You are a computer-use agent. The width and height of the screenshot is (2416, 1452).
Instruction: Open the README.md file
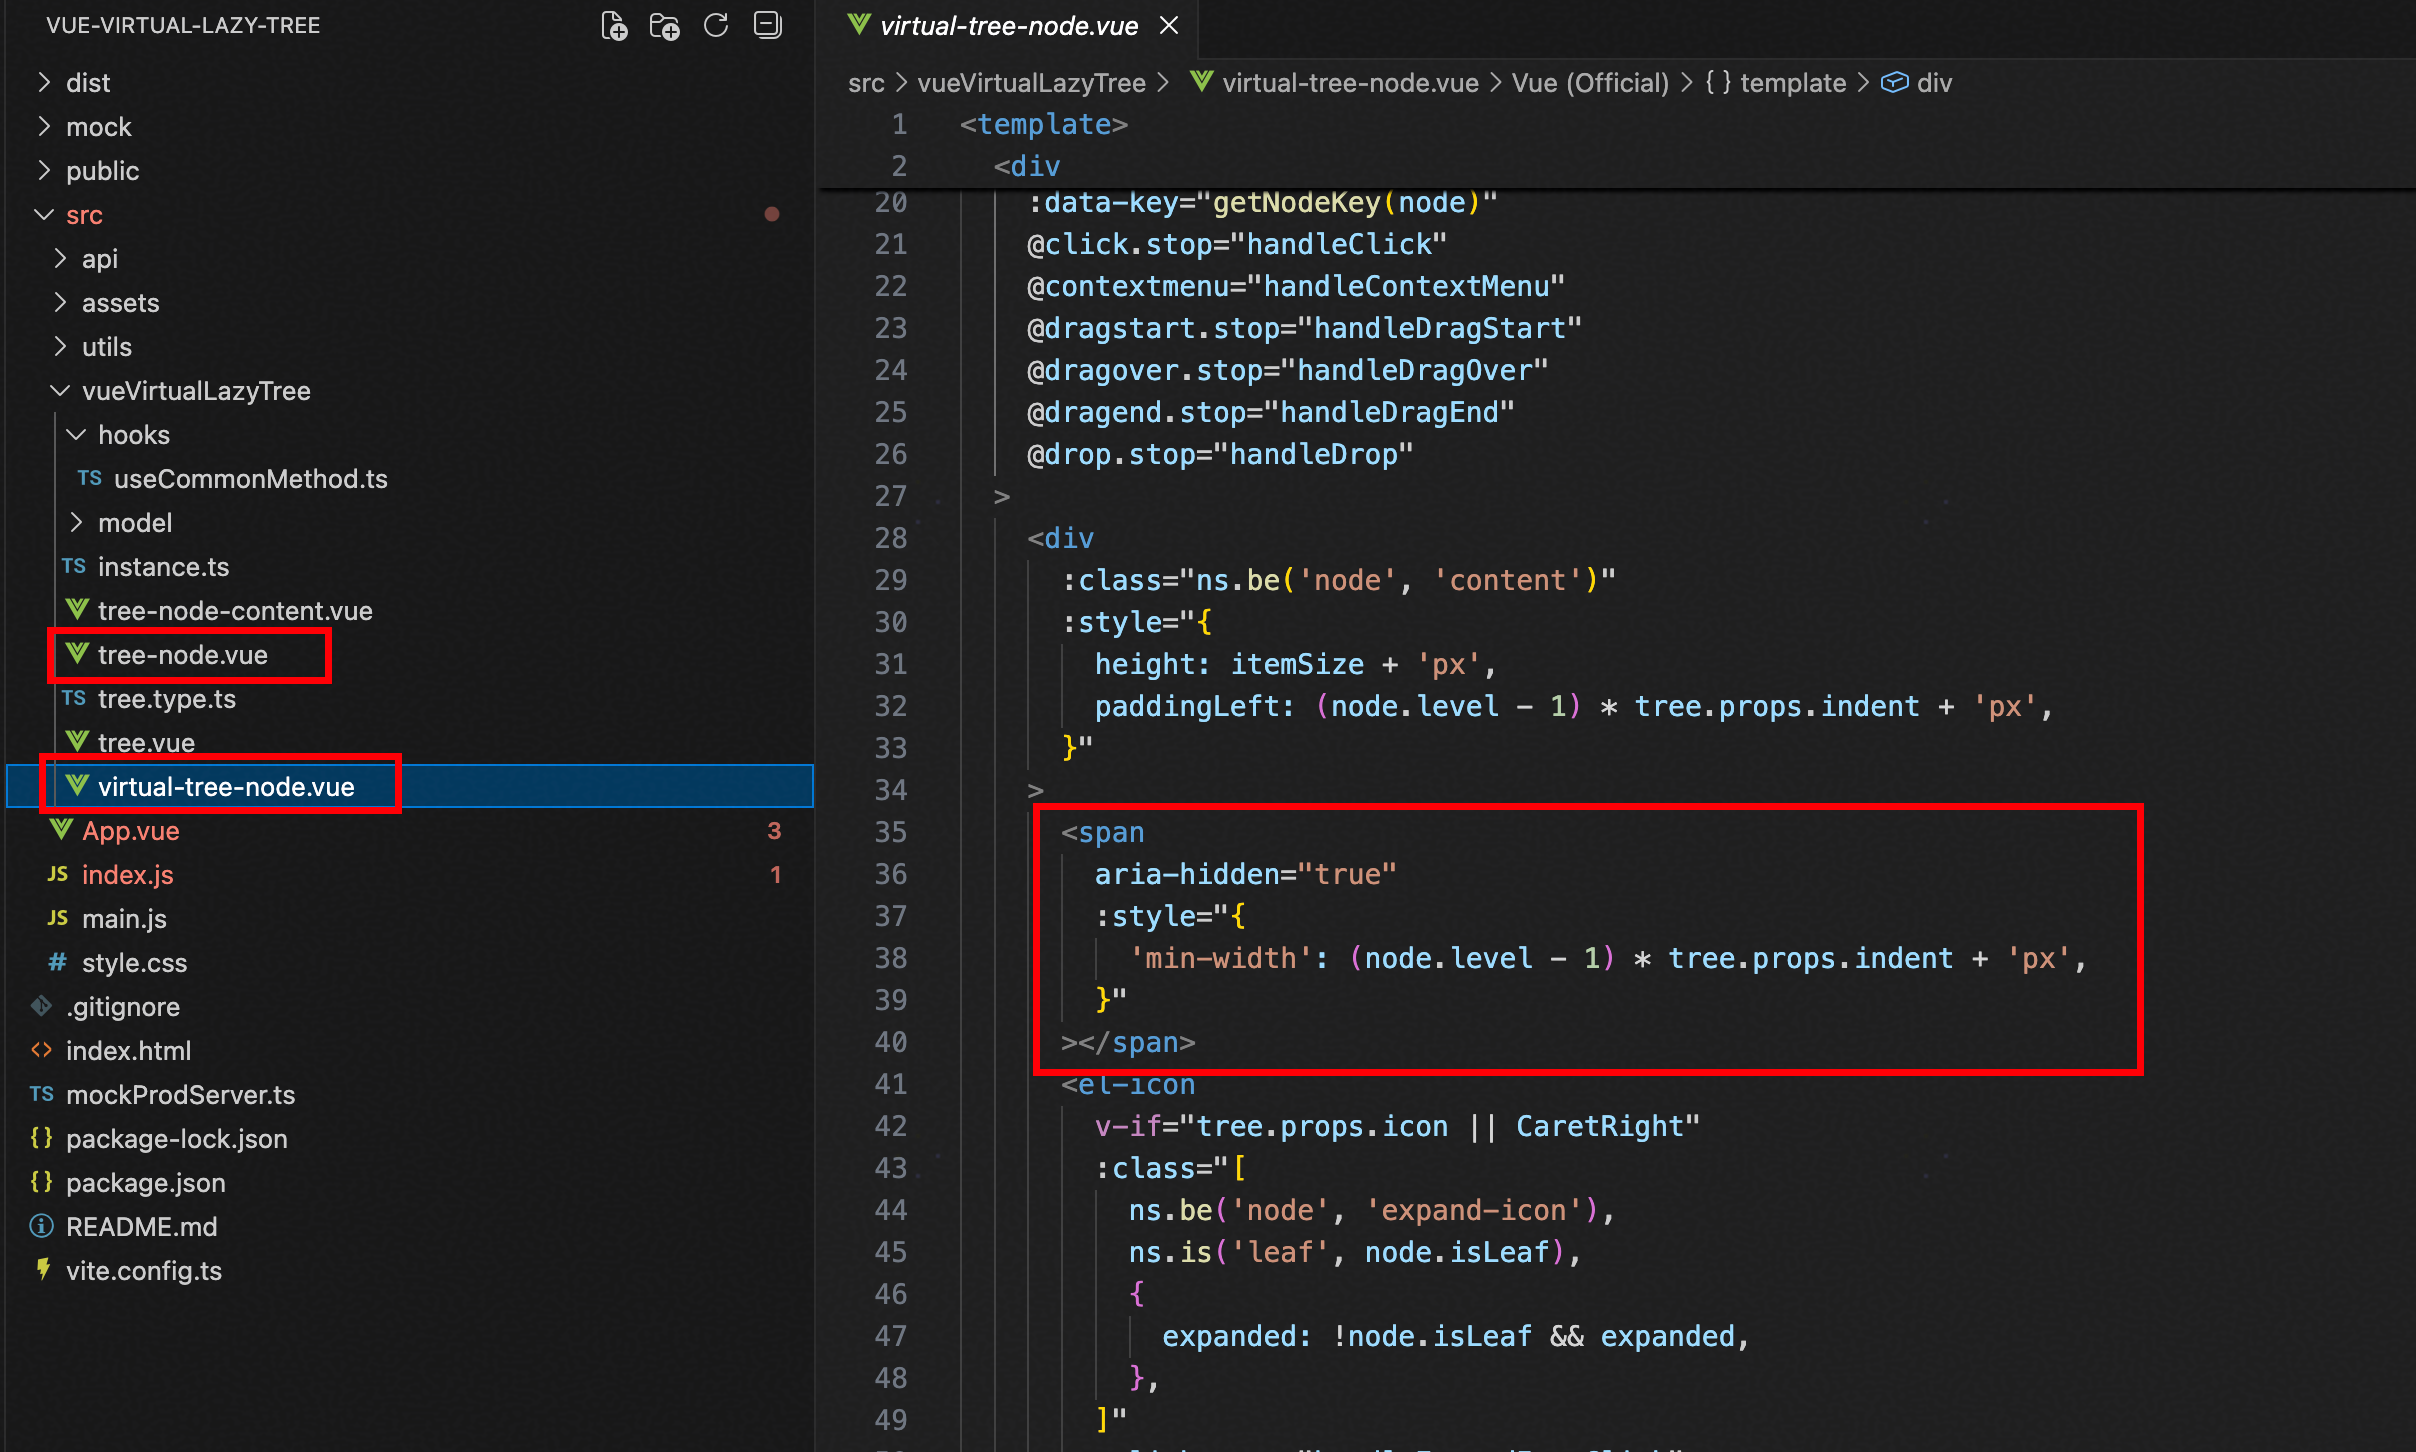coord(141,1227)
